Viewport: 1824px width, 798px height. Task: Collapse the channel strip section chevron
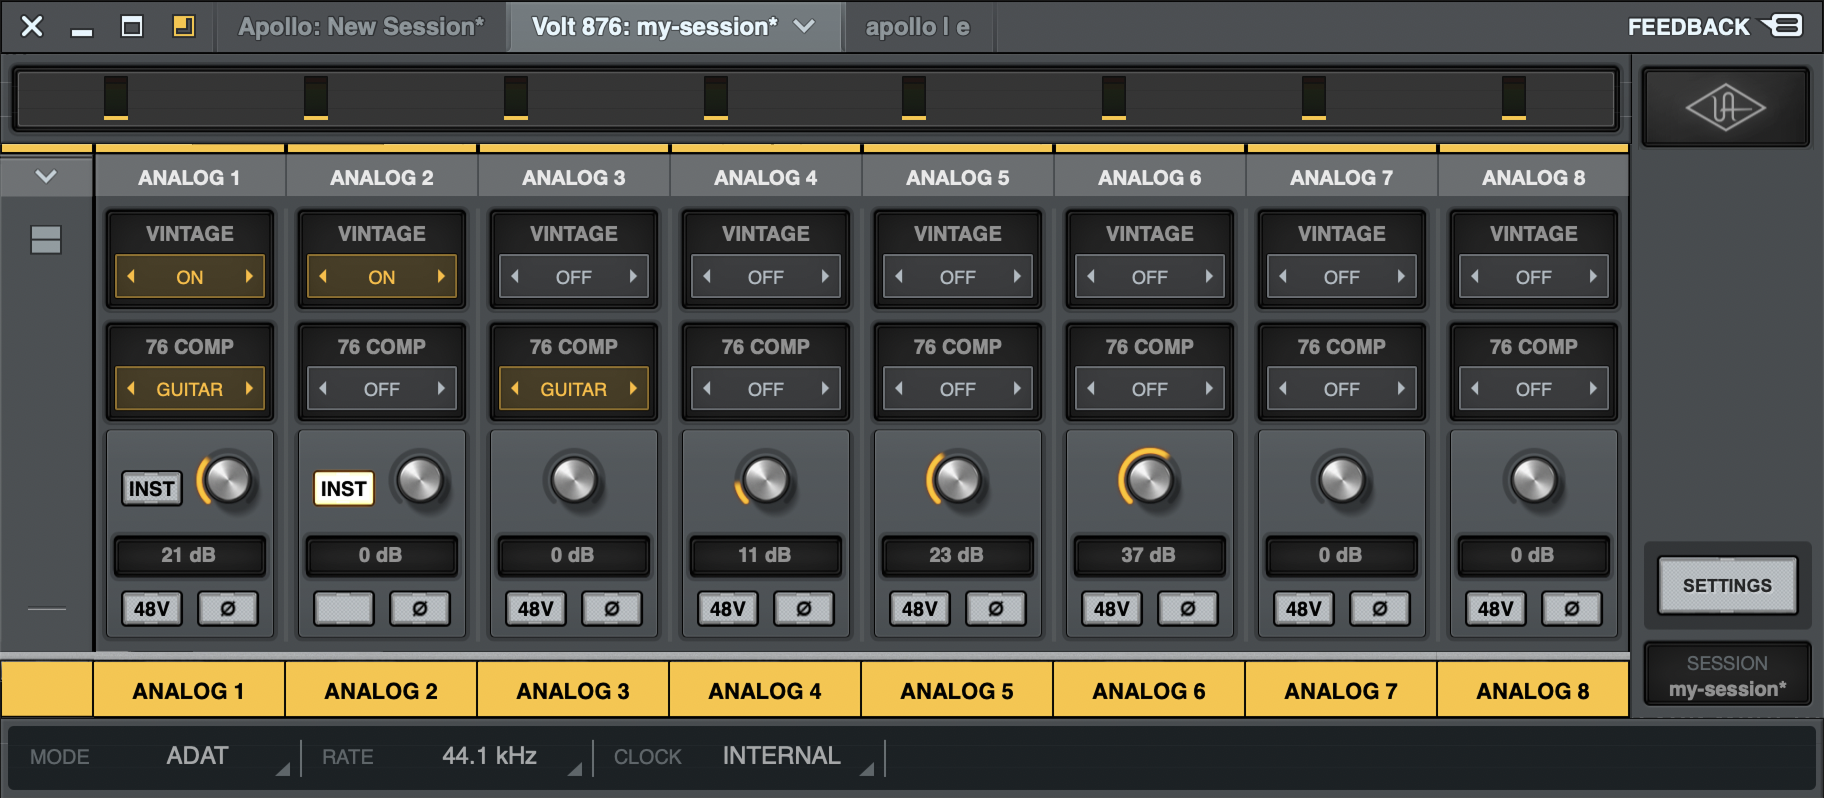[46, 177]
